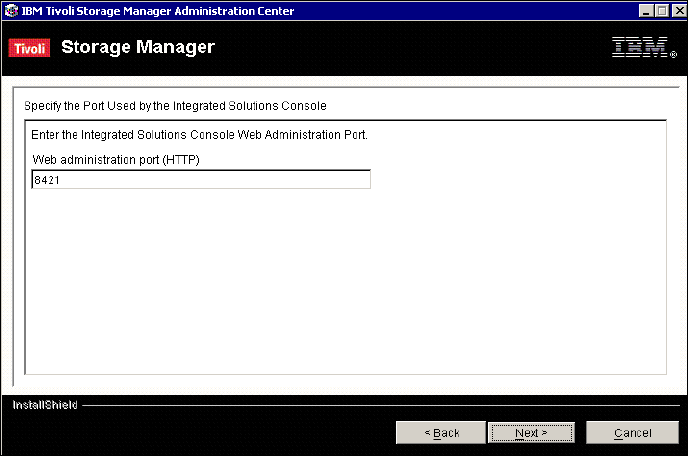
Task: Cancel the installation wizard
Action: click(632, 433)
